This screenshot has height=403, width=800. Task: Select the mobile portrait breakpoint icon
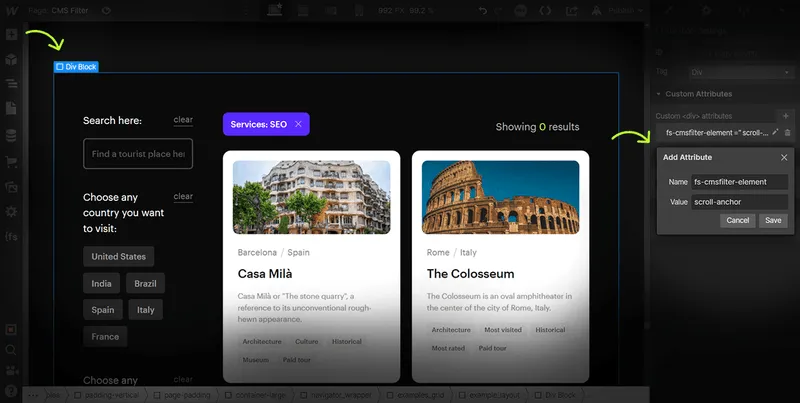tap(359, 10)
